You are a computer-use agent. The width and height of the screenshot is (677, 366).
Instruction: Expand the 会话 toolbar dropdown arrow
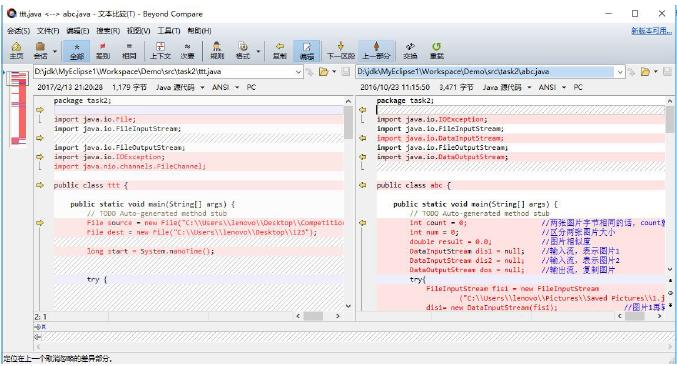(x=55, y=51)
